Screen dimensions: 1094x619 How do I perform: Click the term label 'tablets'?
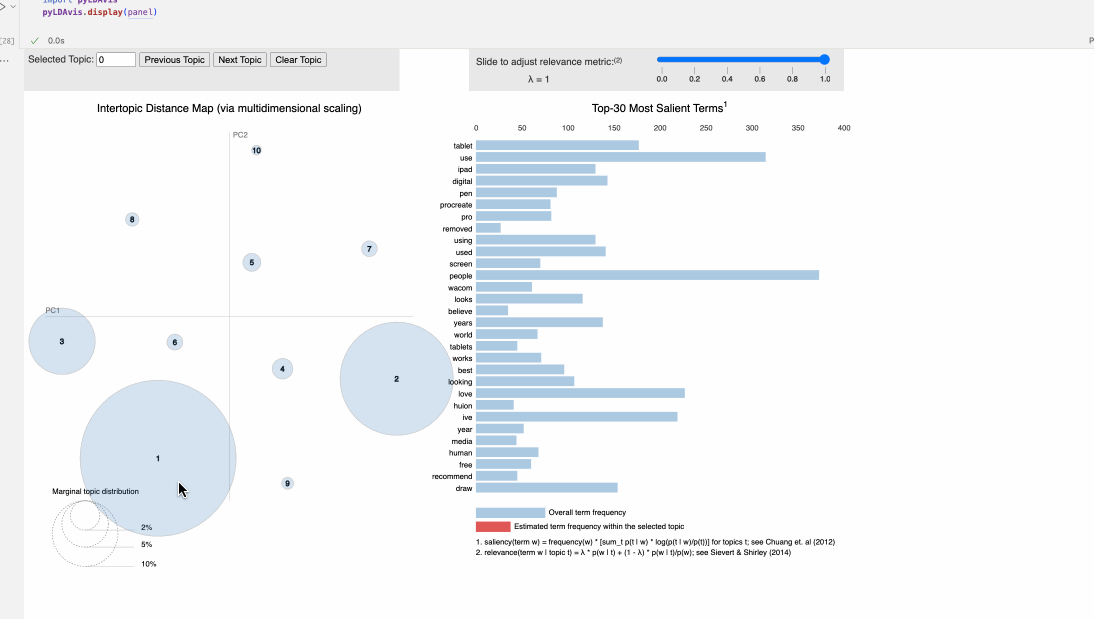pyautogui.click(x=460, y=347)
